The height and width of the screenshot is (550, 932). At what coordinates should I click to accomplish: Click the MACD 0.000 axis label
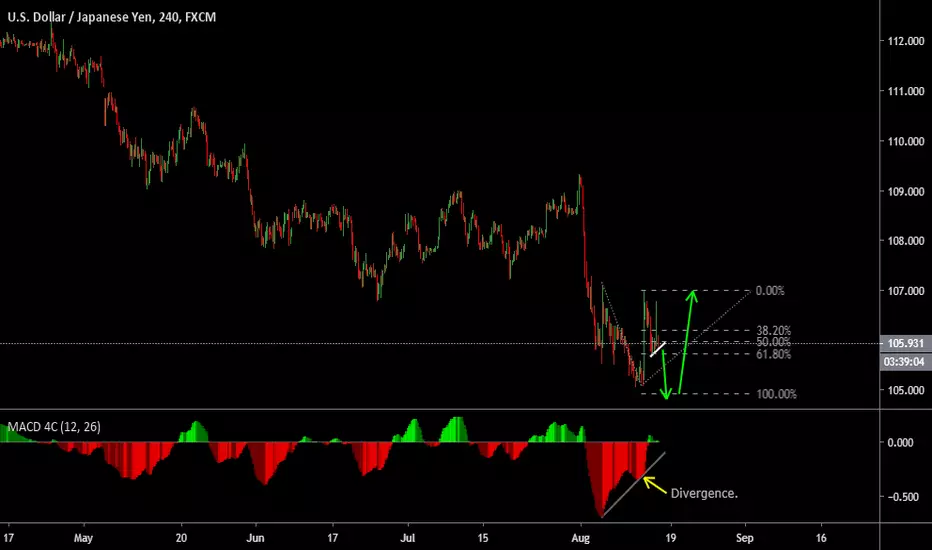(900, 442)
